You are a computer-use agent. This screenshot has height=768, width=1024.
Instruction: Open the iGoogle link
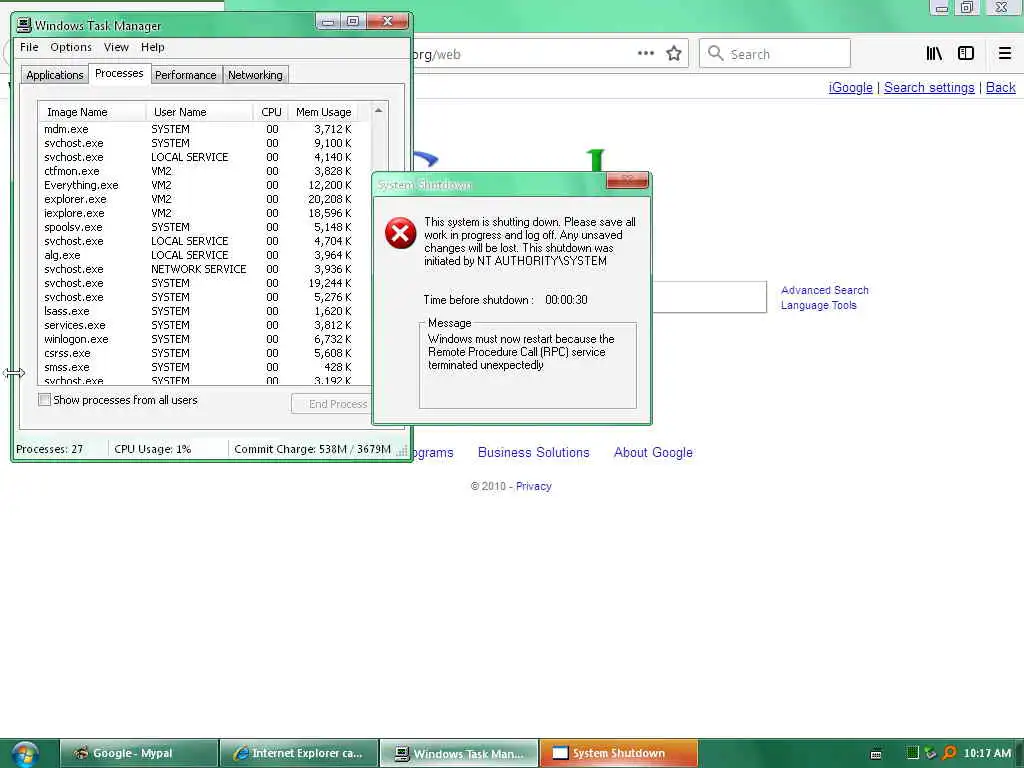tap(850, 88)
